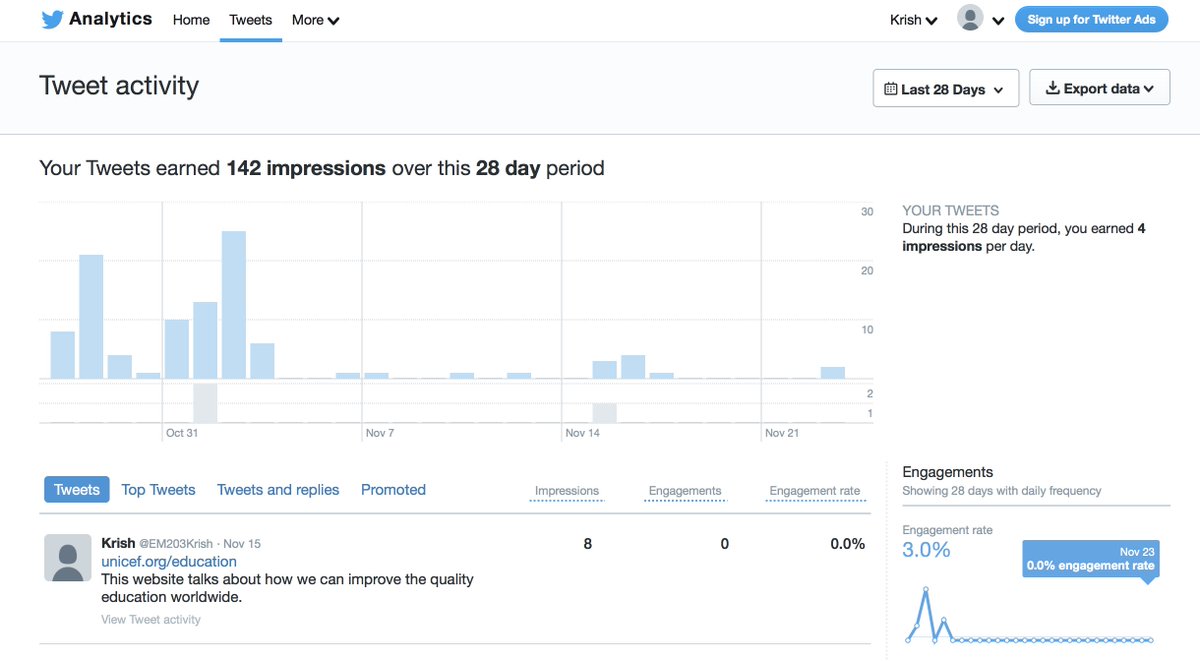Click Sign up for Twitter Ads
Screen dimensions: 1200x661
click(x=1091, y=19)
